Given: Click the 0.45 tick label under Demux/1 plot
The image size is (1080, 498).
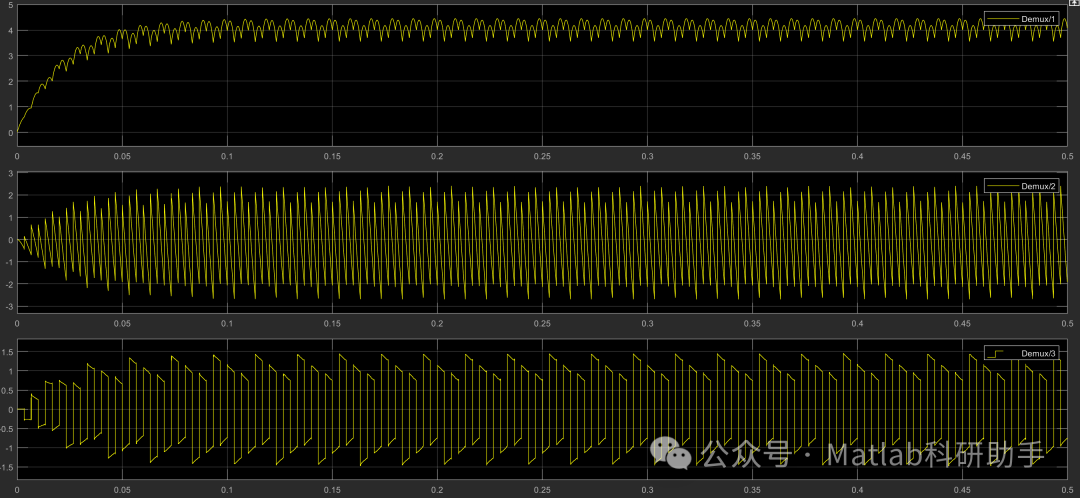Looking at the screenshot, I should pyautogui.click(x=962, y=157).
